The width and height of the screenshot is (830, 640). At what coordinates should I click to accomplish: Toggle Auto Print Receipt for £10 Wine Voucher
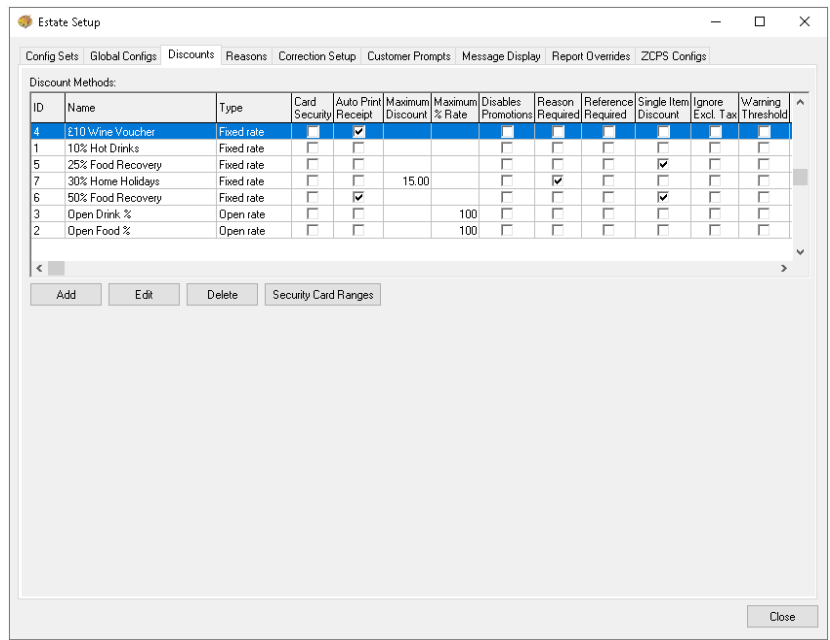(x=359, y=132)
